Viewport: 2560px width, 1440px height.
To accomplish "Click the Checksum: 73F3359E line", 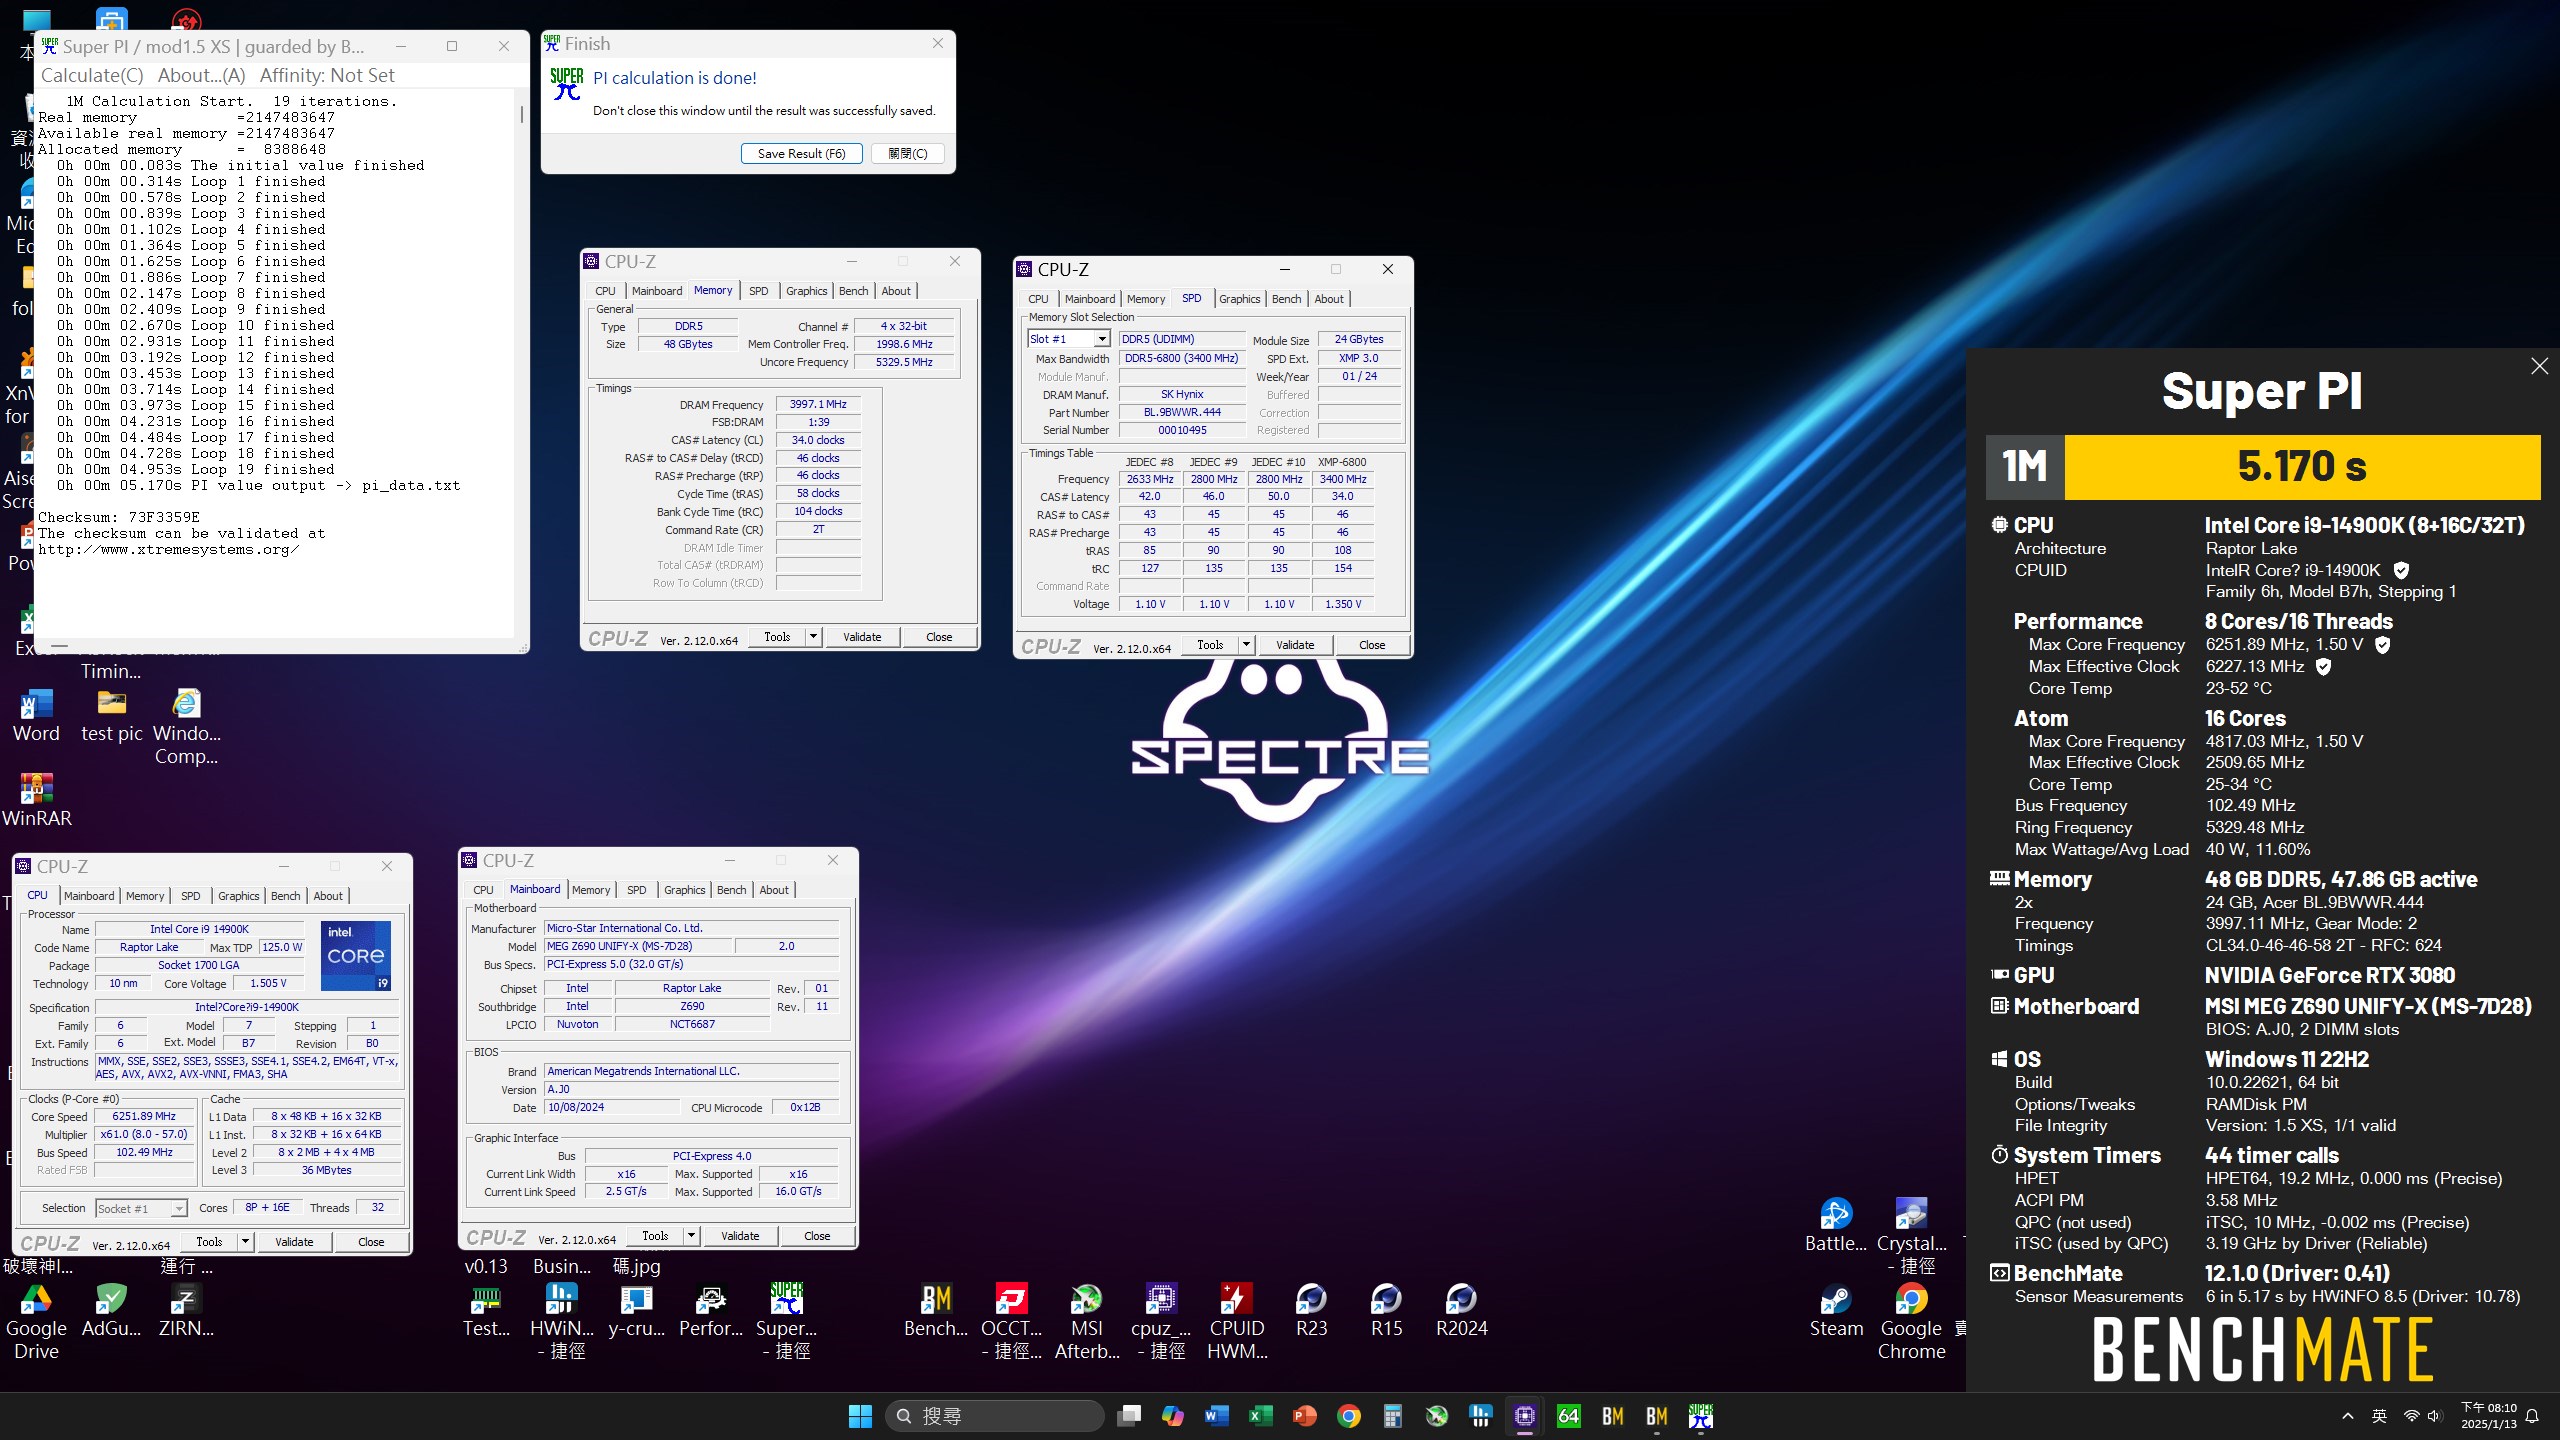I will pyautogui.click(x=119, y=518).
